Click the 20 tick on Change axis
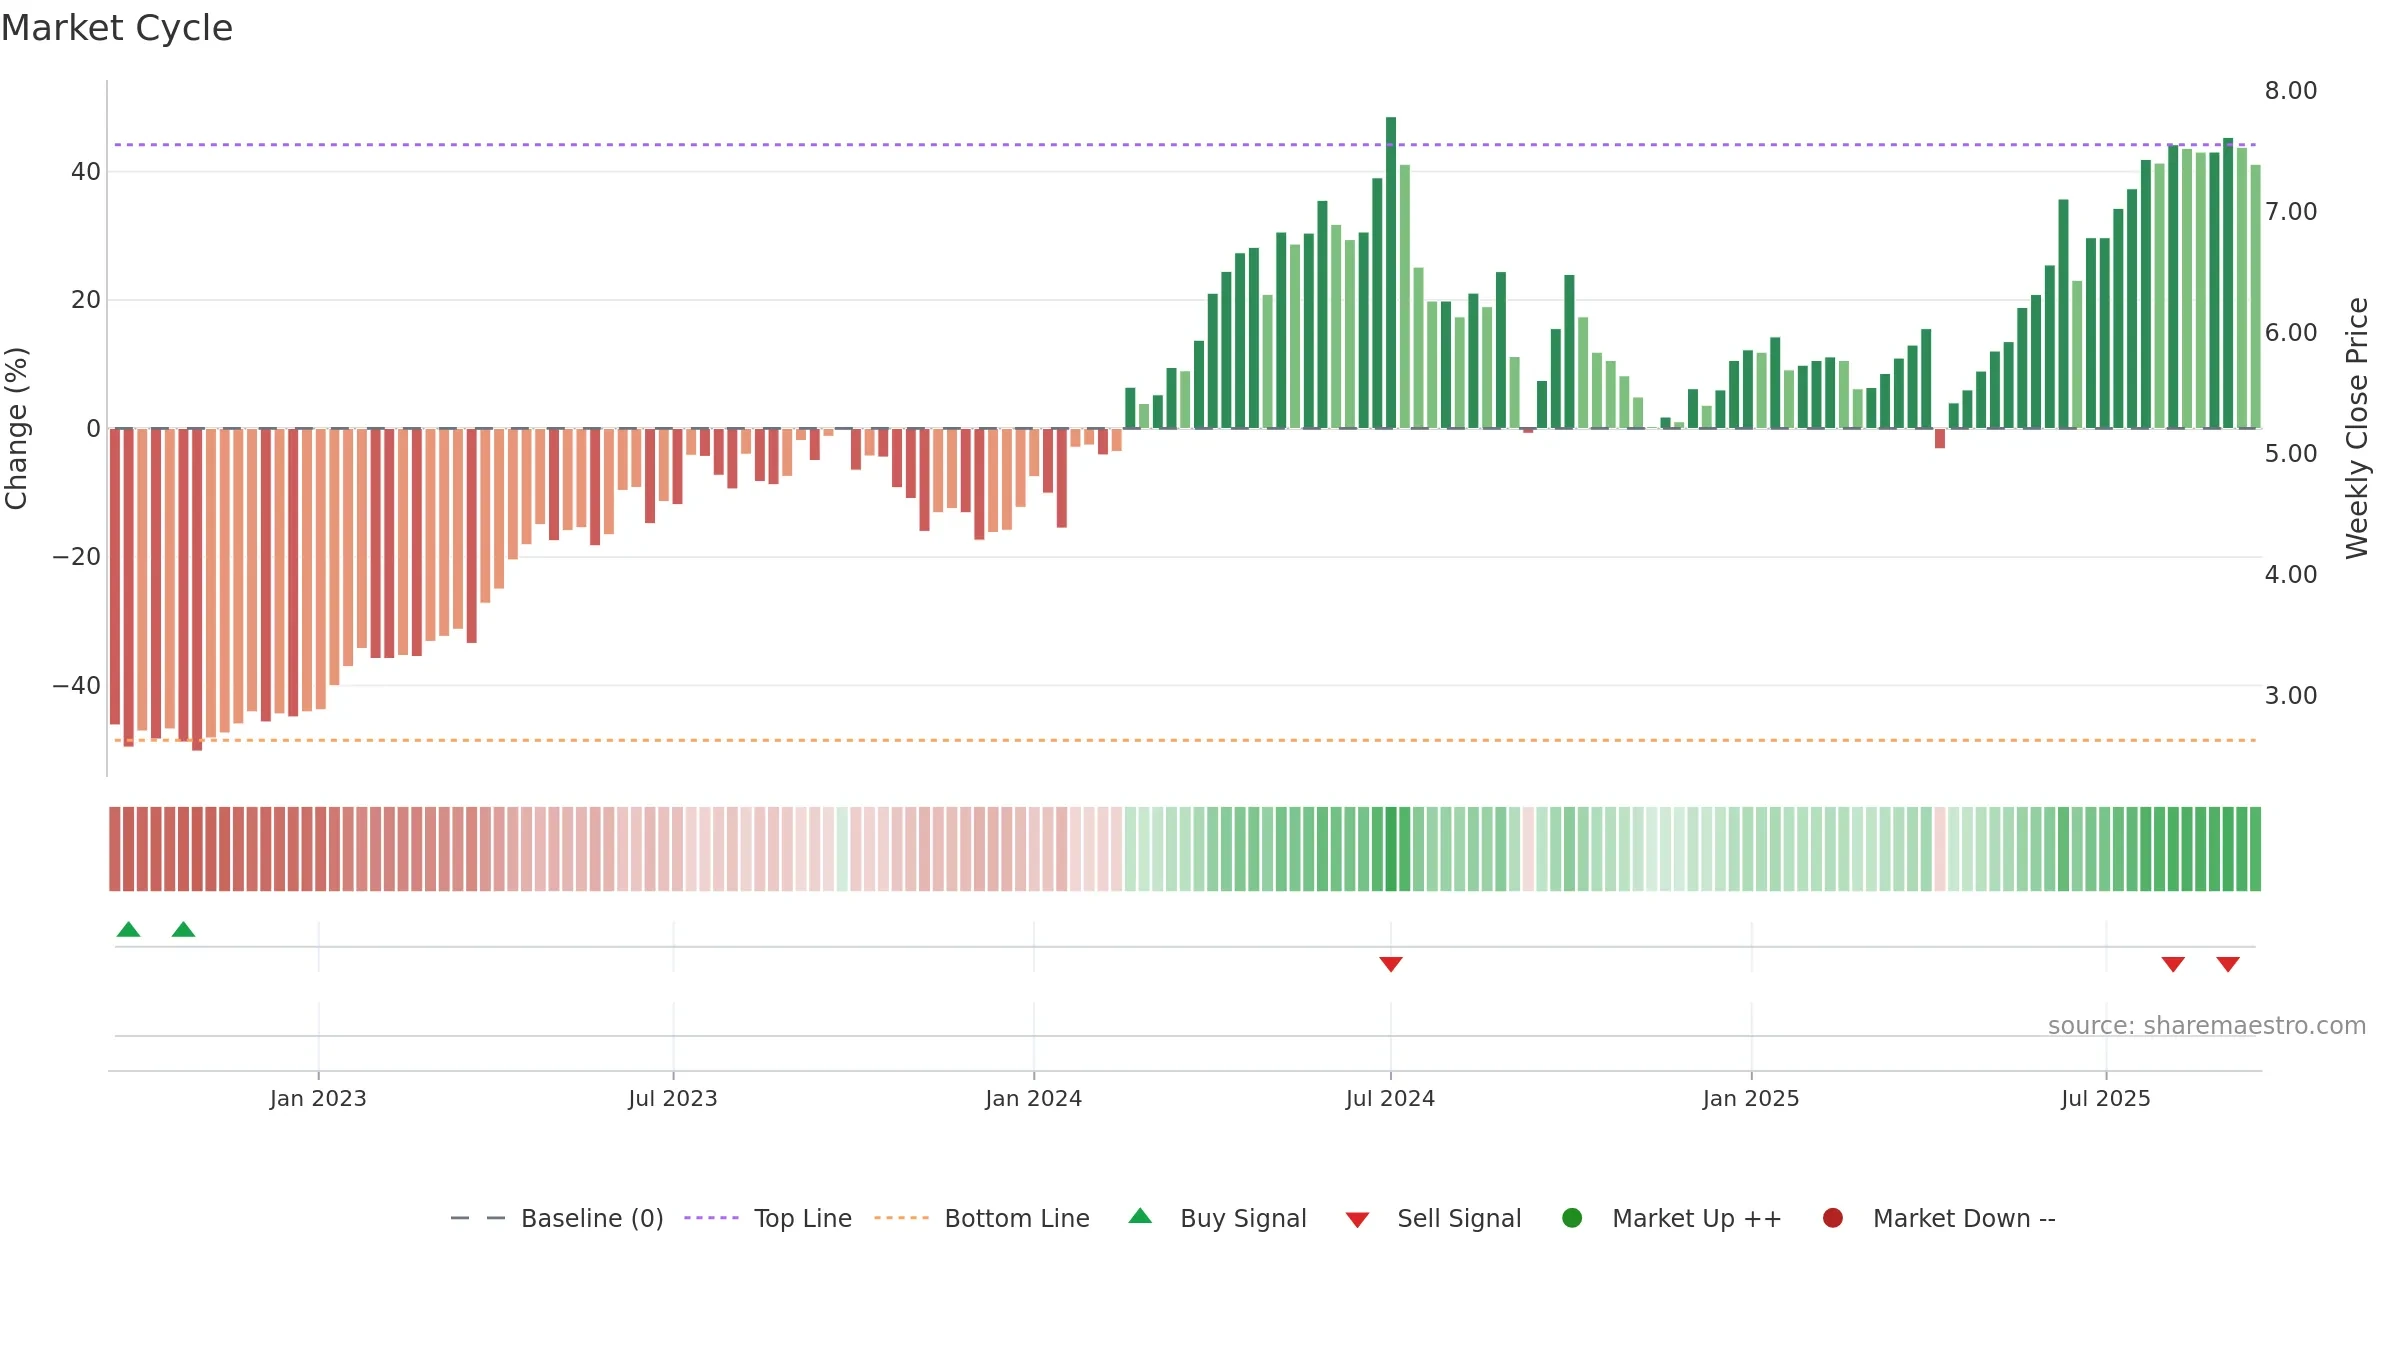 click(x=86, y=300)
